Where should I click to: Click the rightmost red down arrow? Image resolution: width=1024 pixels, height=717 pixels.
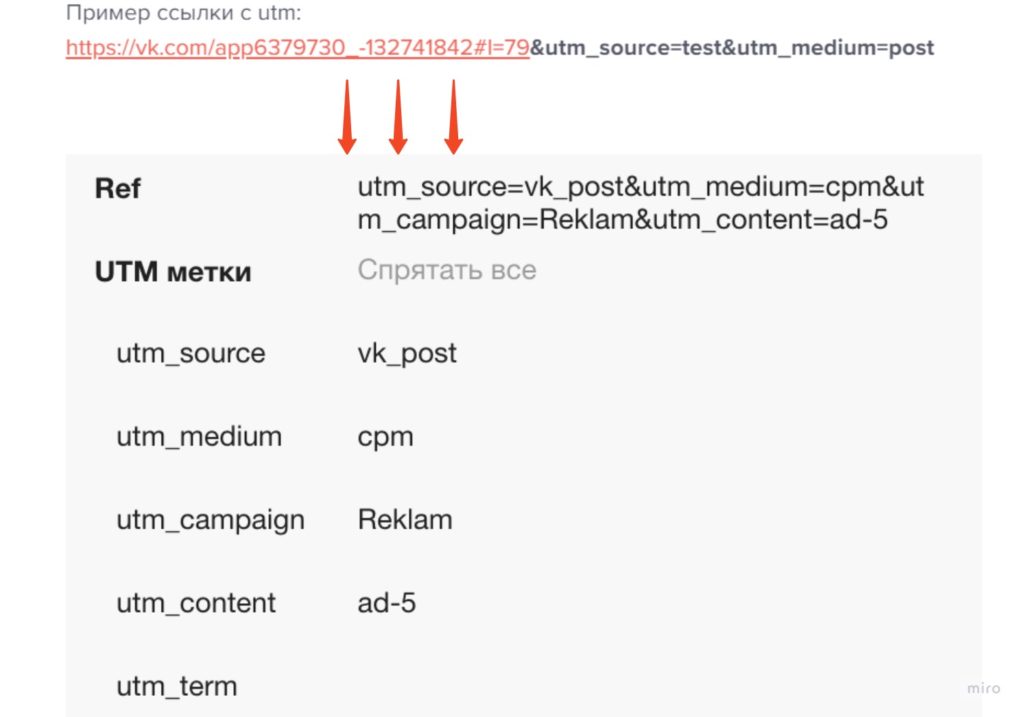[453, 117]
